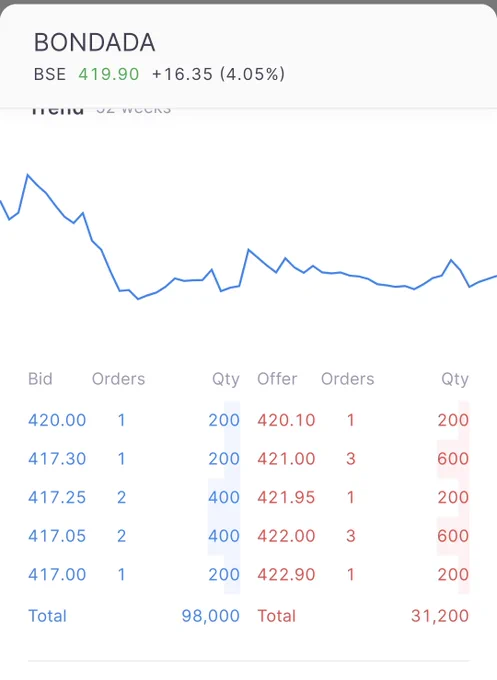Select offer price 420.10

point(286,420)
